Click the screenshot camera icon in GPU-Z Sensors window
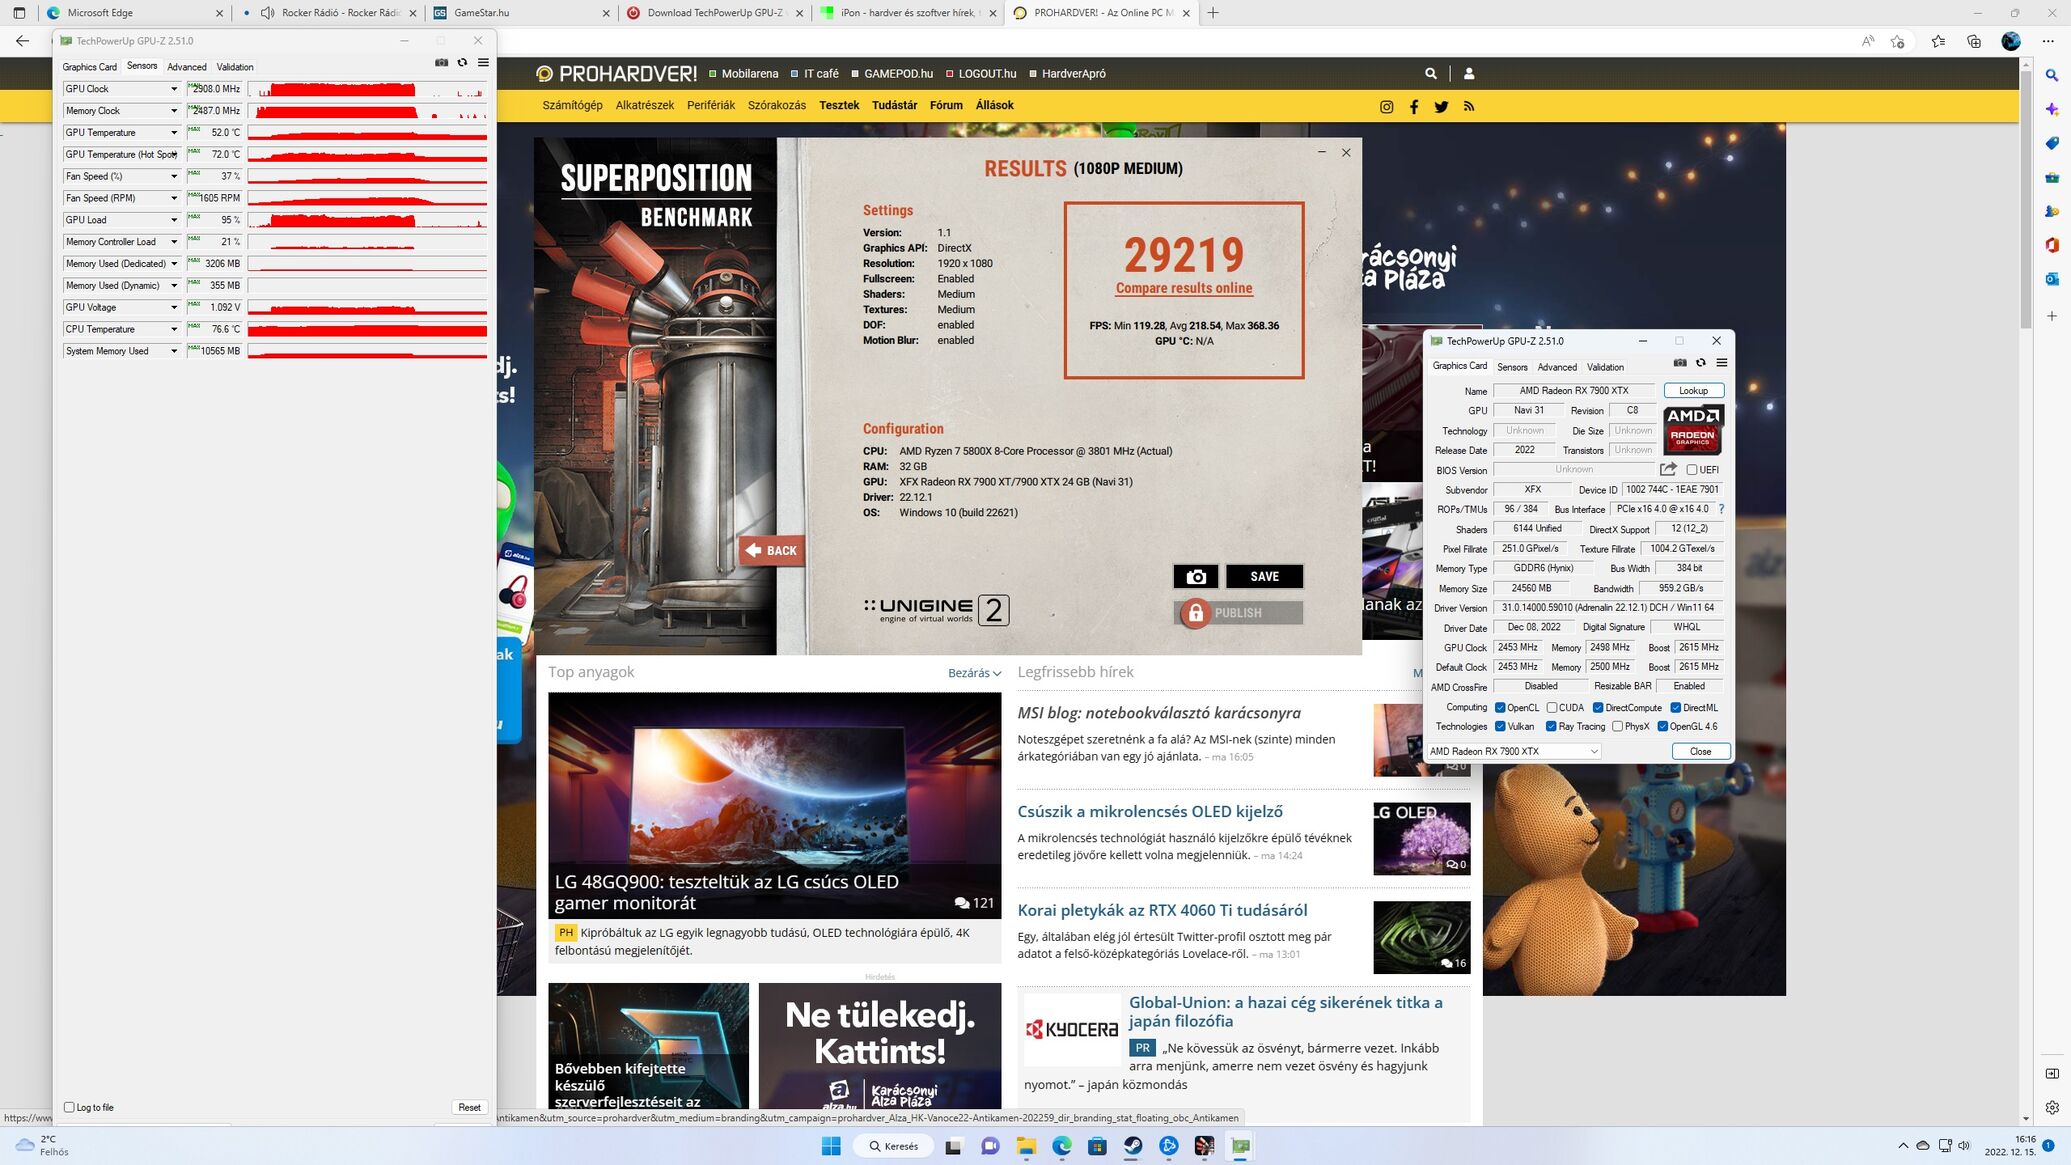The image size is (2071, 1165). pyautogui.click(x=441, y=63)
